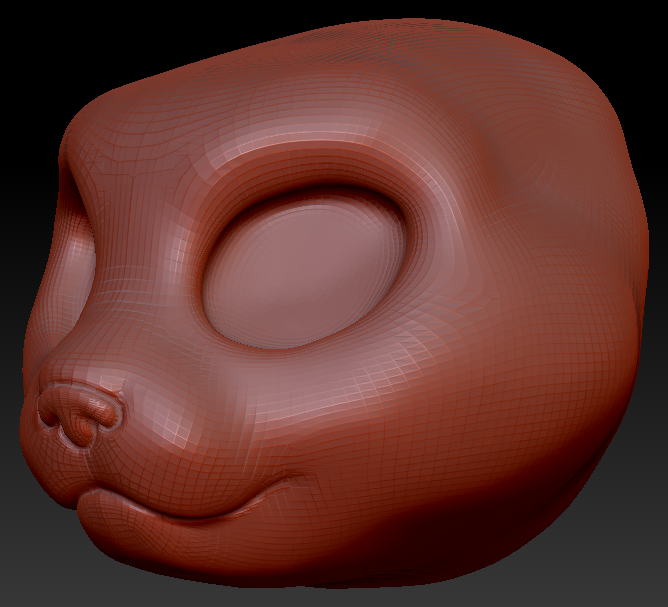
Task: Click the large eye of the sculpted head
Action: coord(305,272)
